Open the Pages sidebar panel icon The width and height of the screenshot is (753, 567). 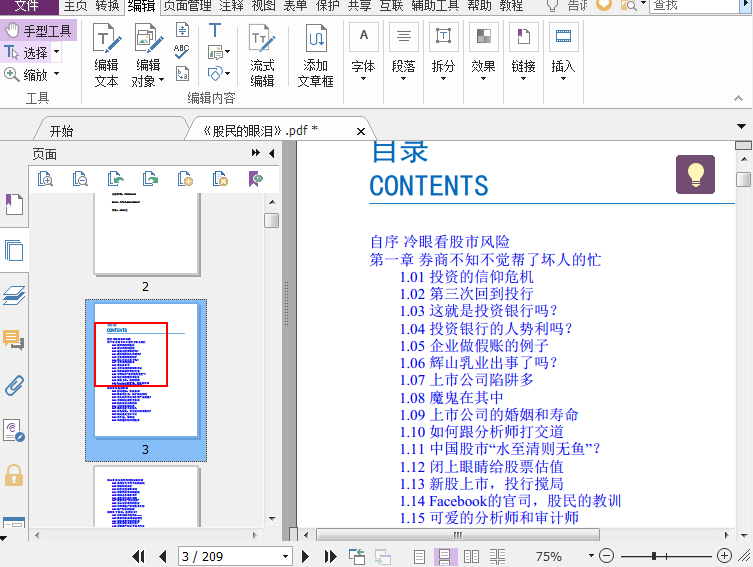click(14, 250)
